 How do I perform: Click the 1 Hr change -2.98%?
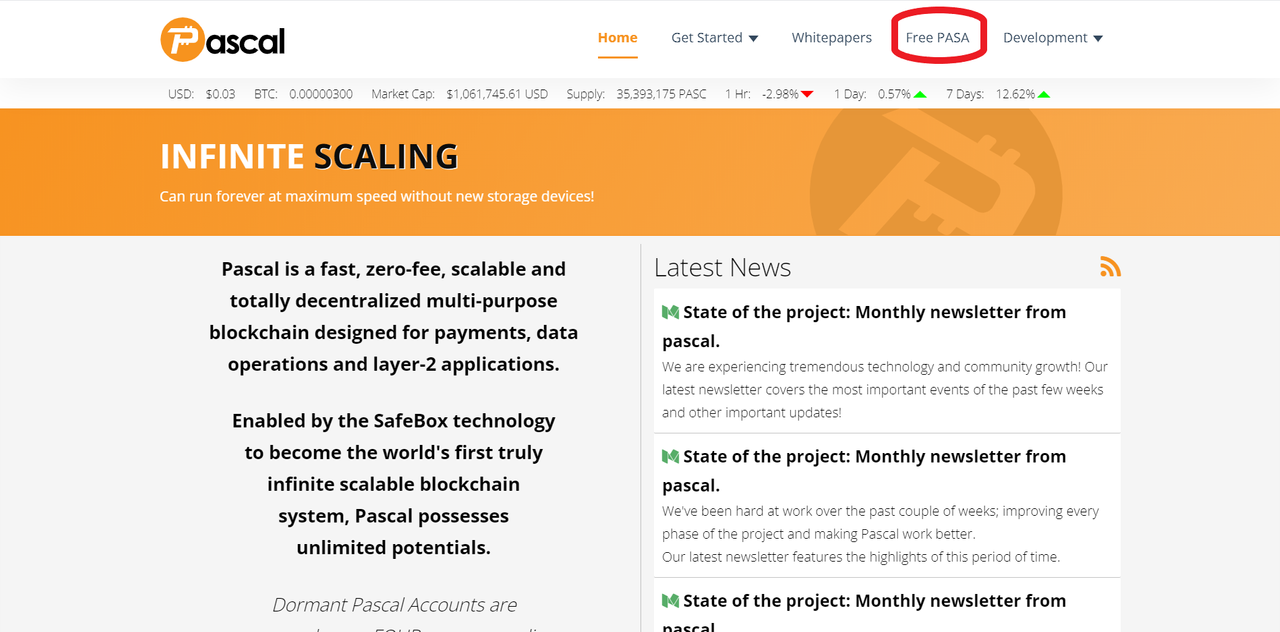click(780, 94)
